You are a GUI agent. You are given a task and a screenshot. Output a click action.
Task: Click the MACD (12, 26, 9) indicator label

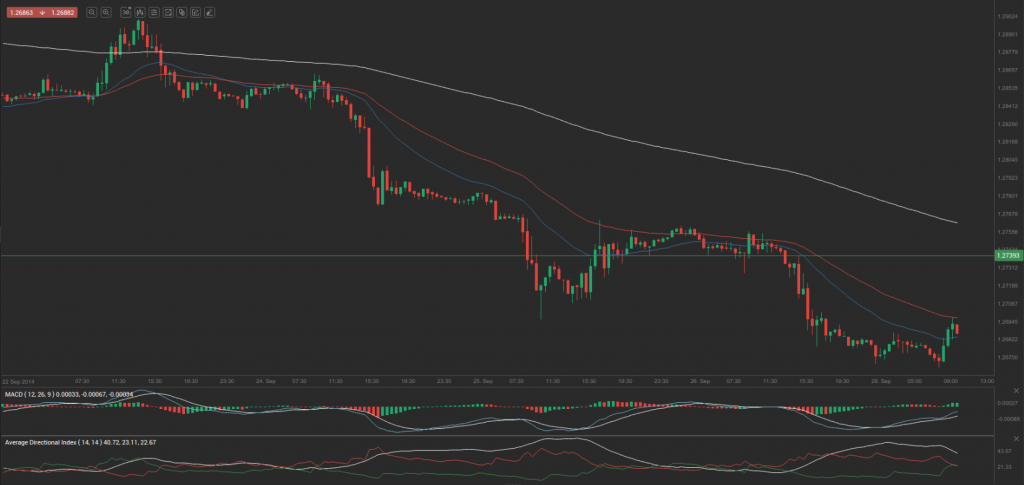click(x=30, y=393)
